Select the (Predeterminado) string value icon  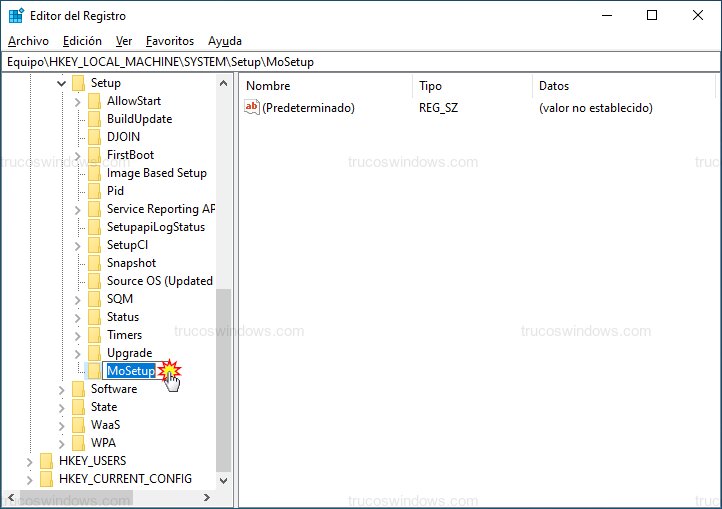252,108
